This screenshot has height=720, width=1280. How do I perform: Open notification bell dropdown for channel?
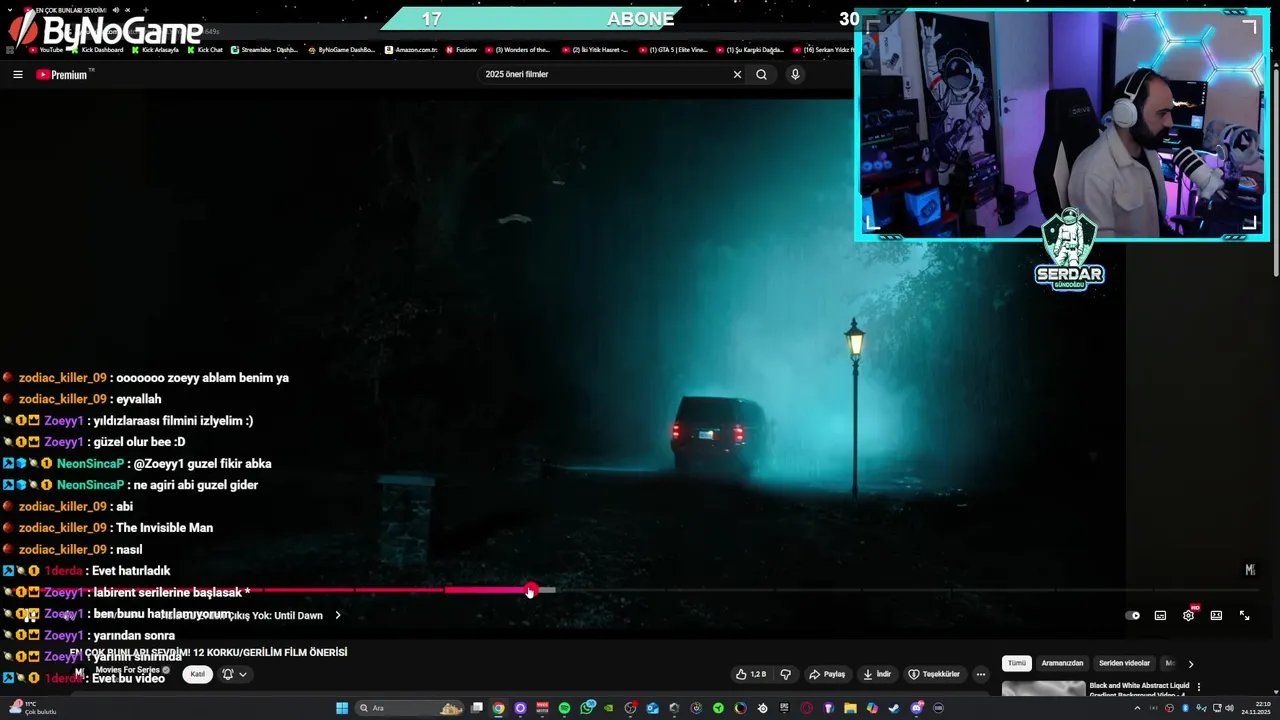click(x=234, y=674)
